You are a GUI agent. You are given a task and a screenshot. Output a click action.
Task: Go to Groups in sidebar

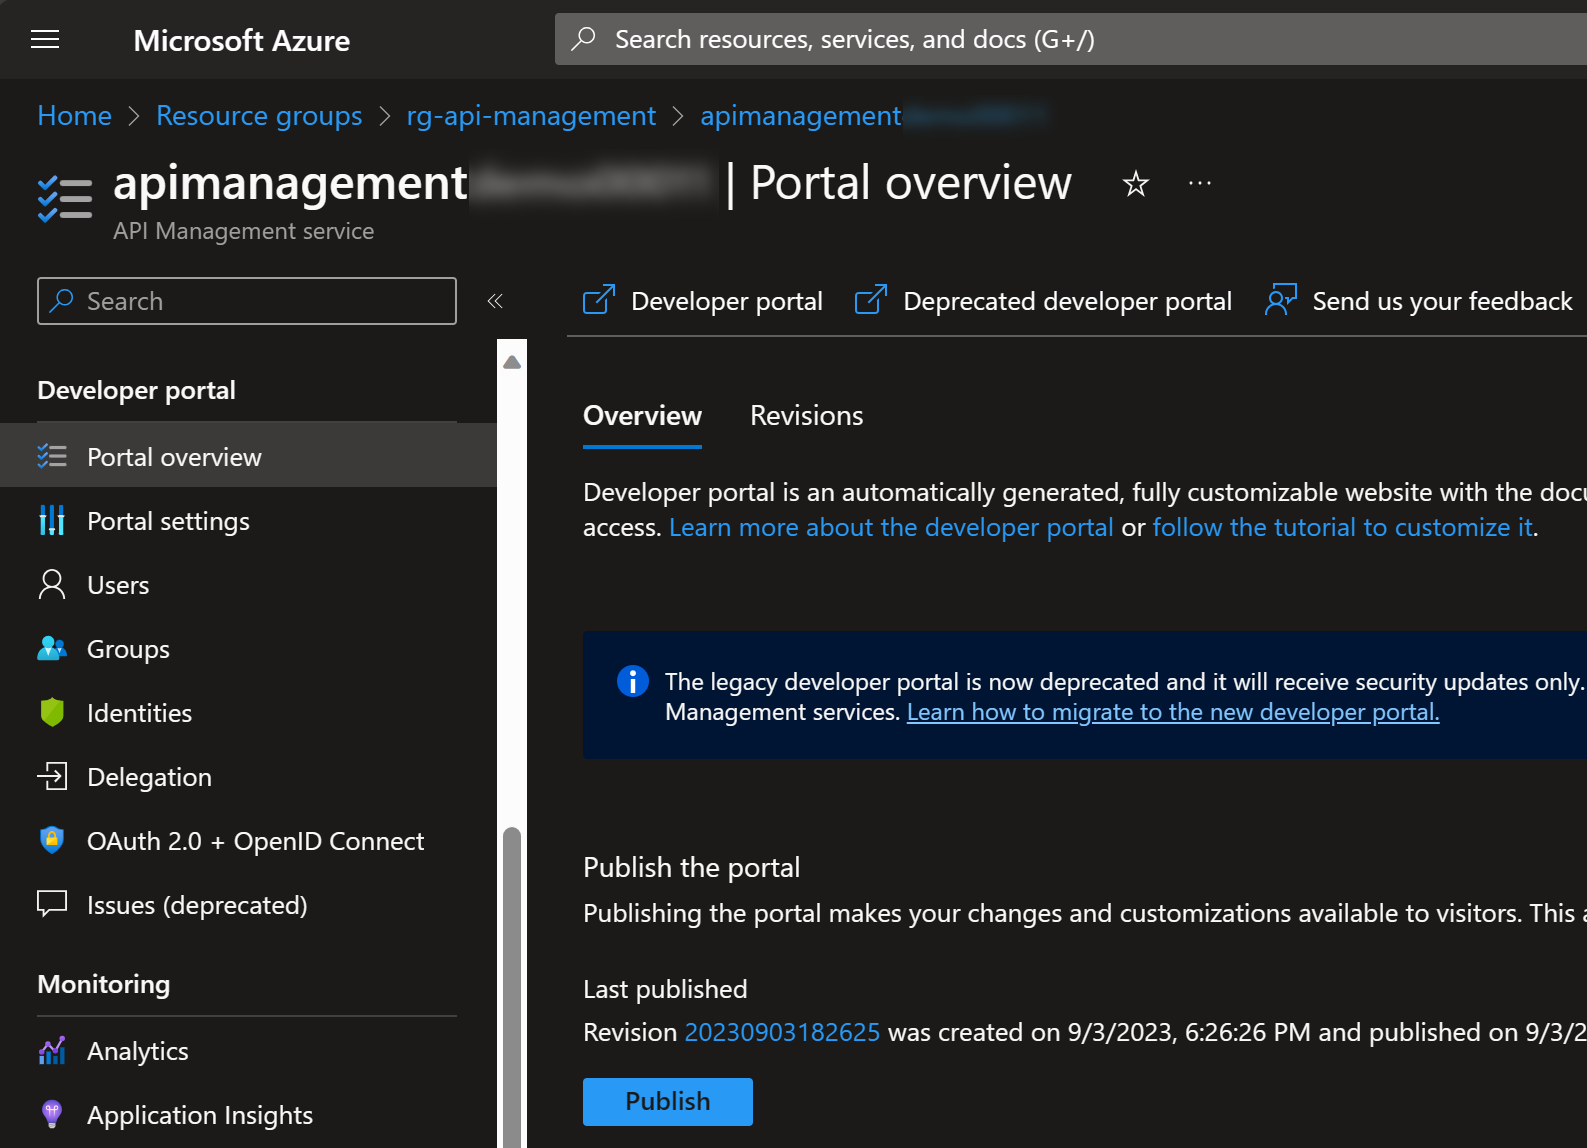[248, 648]
